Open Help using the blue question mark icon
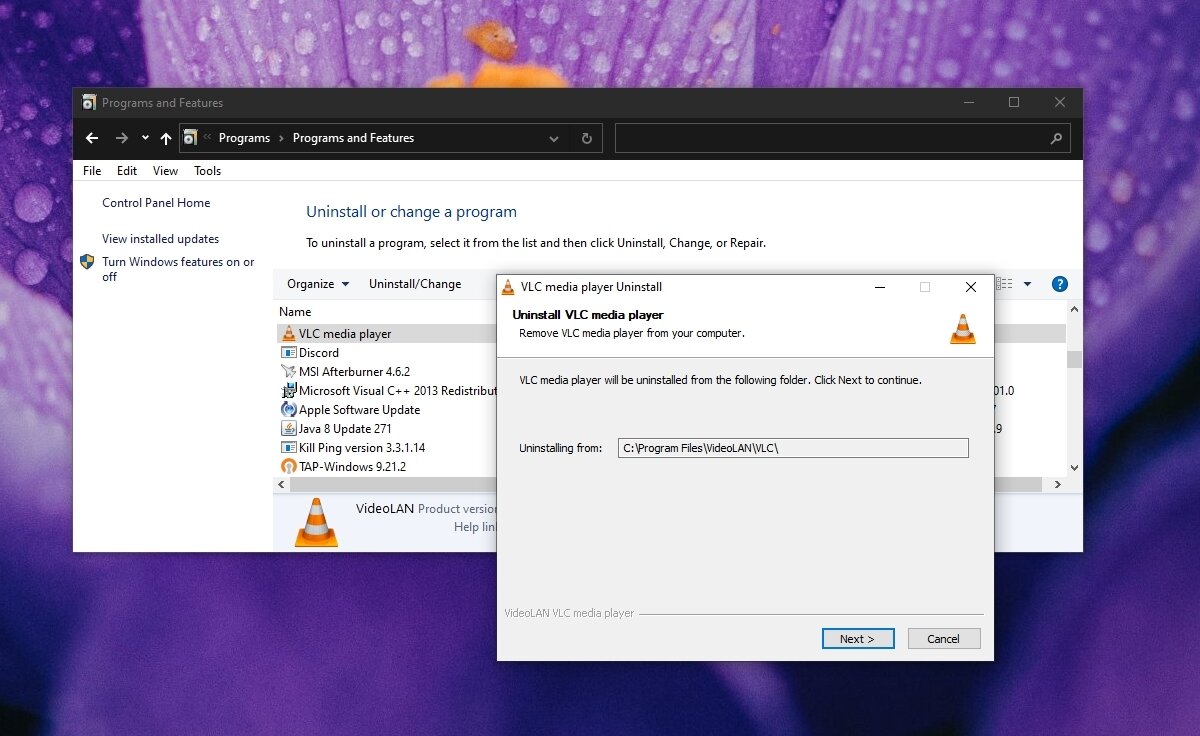Image resolution: width=1200 pixels, height=736 pixels. (1059, 283)
